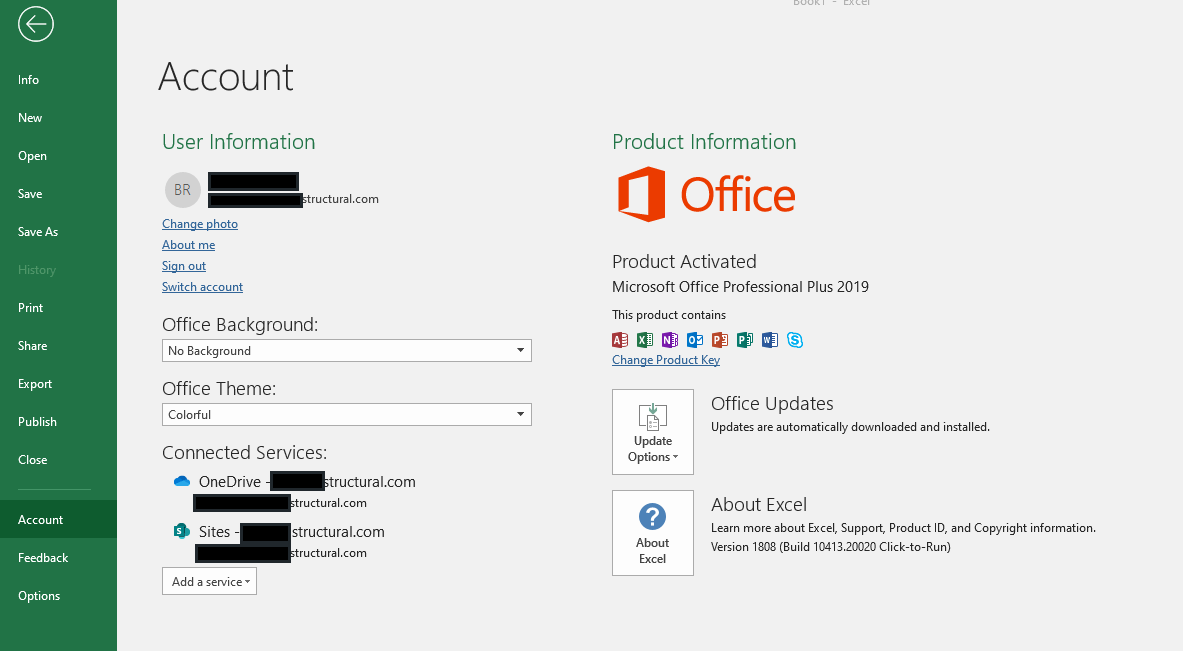
Task: Open Update Options menu
Action: [653, 432]
